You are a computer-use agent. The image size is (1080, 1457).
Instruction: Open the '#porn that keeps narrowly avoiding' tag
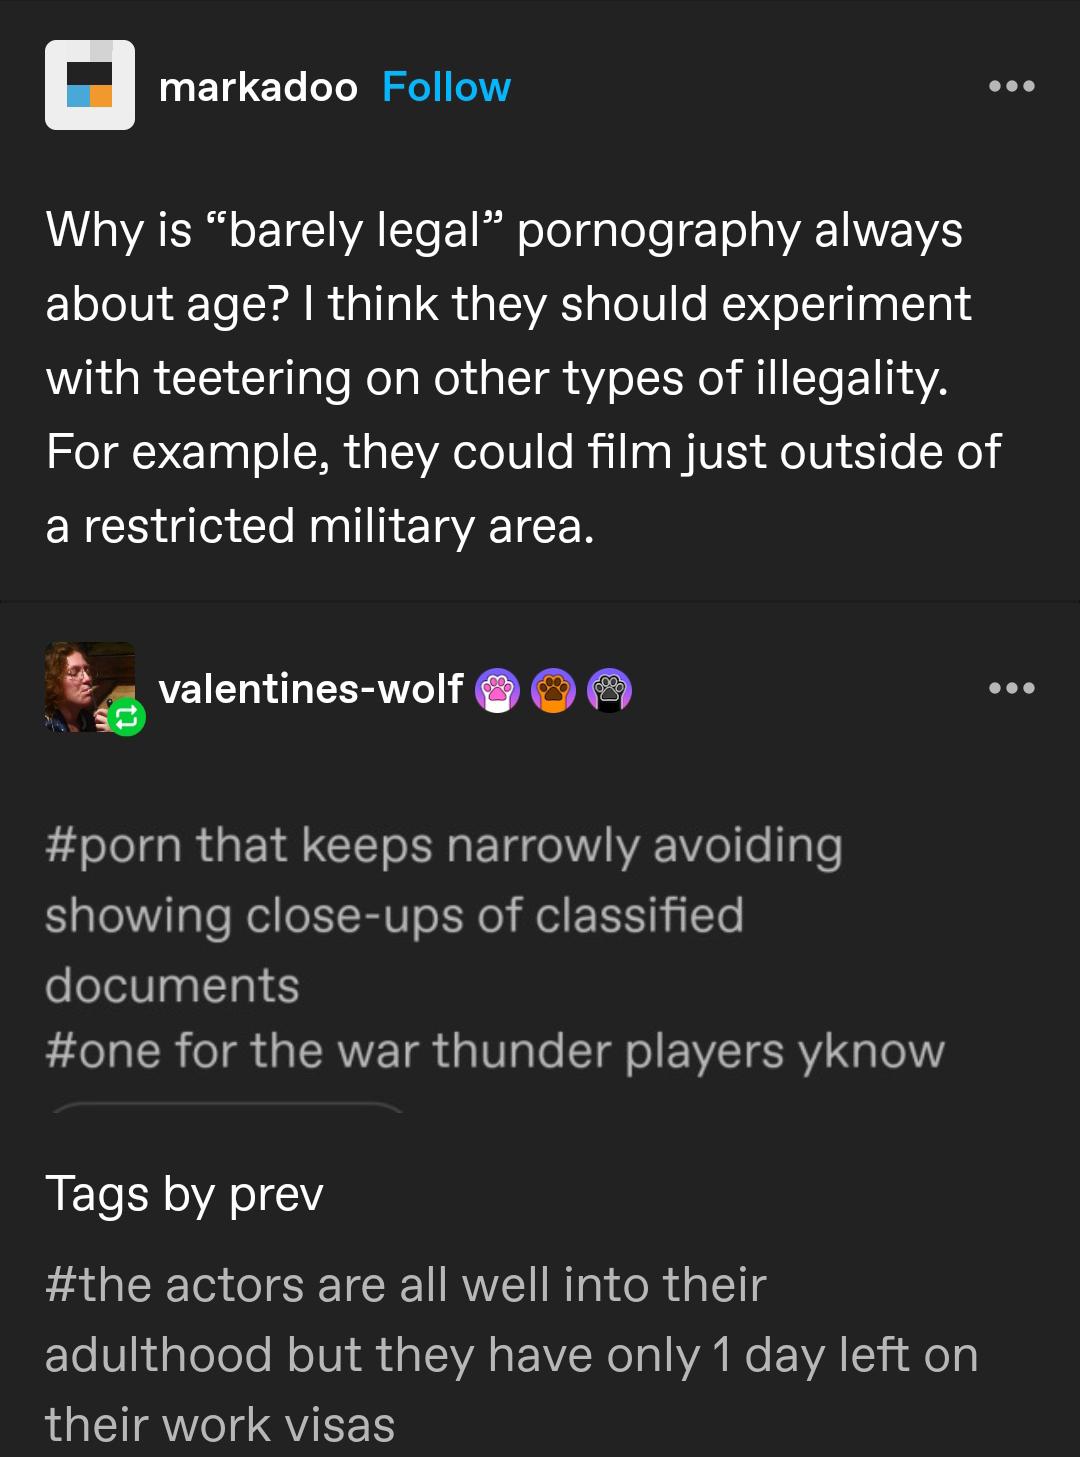[x=444, y=914]
